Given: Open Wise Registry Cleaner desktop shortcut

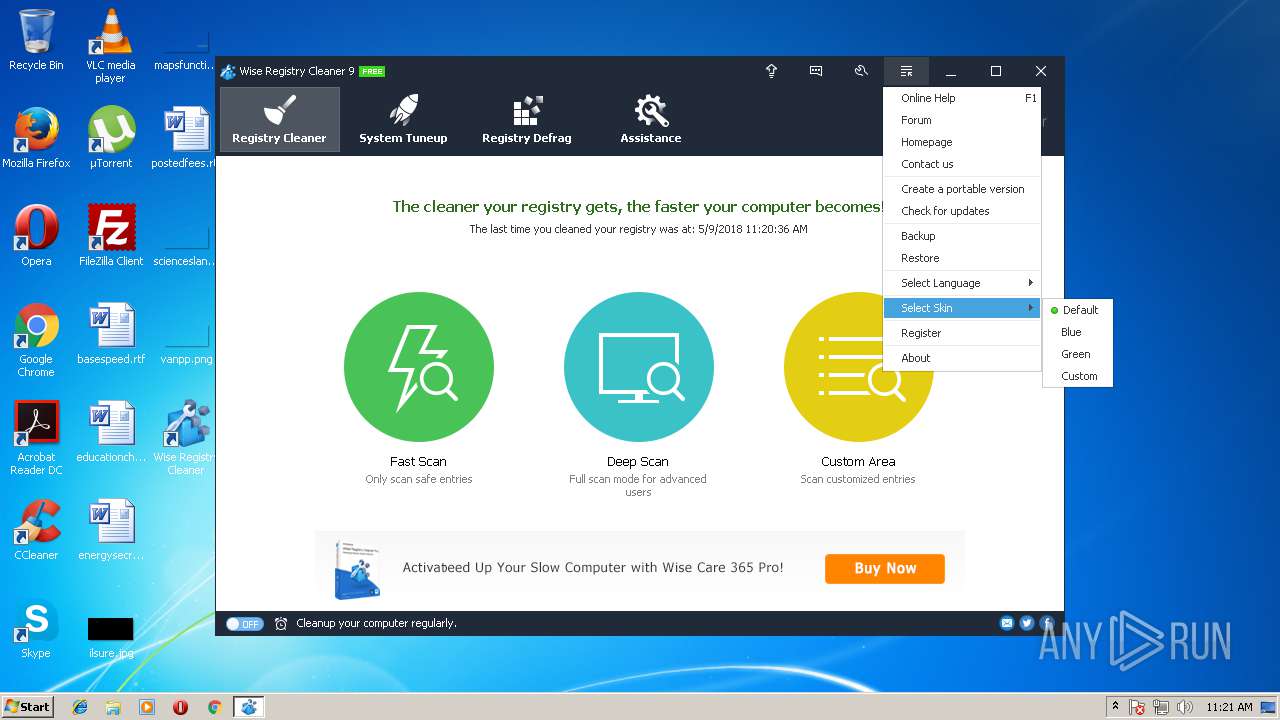Looking at the screenshot, I should point(186,438).
